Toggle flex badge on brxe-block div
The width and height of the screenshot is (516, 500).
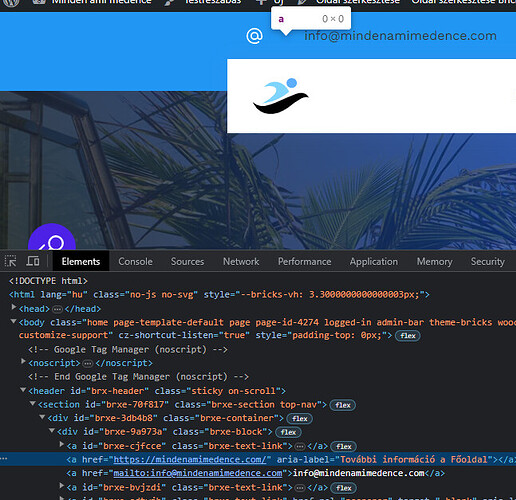(288, 432)
